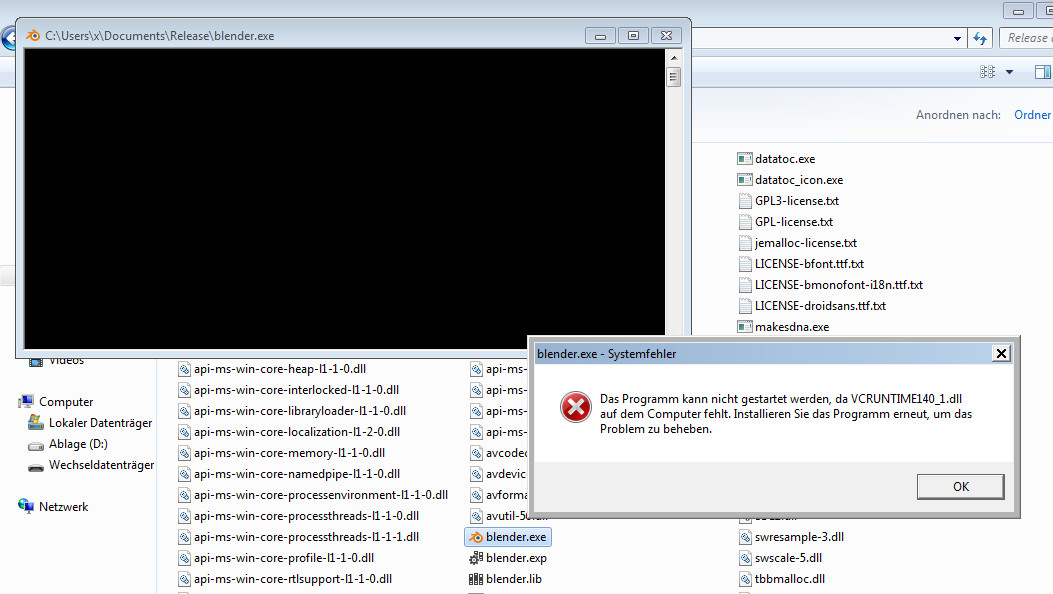The height and width of the screenshot is (594, 1053).
Task: Select the GPL3-license.txt file icon
Action: point(744,201)
